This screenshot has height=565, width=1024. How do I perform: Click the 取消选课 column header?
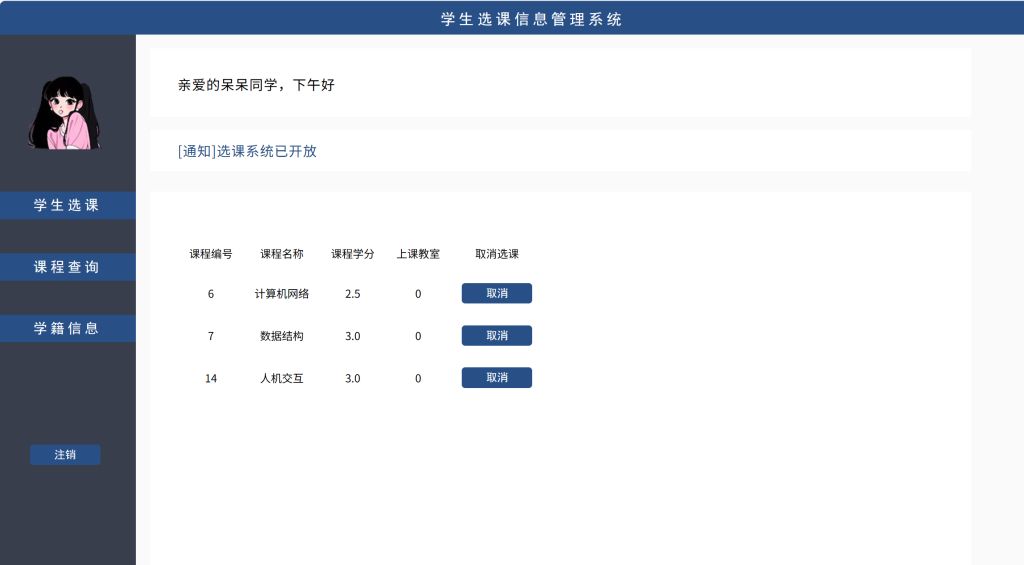point(497,254)
